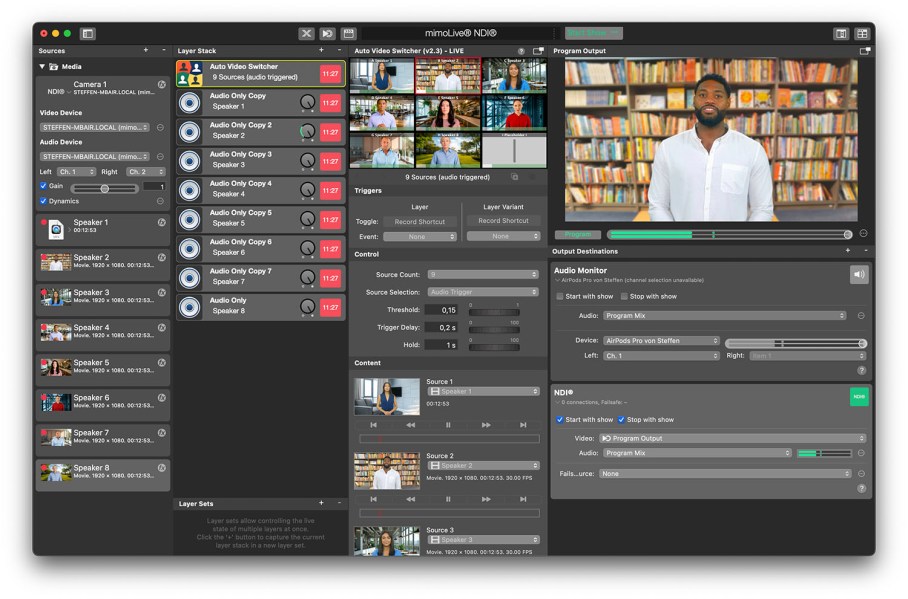Image resolution: width=908 pixels, height=599 pixels.
Task: Uncheck NDI Stop with show
Action: (x=621, y=419)
